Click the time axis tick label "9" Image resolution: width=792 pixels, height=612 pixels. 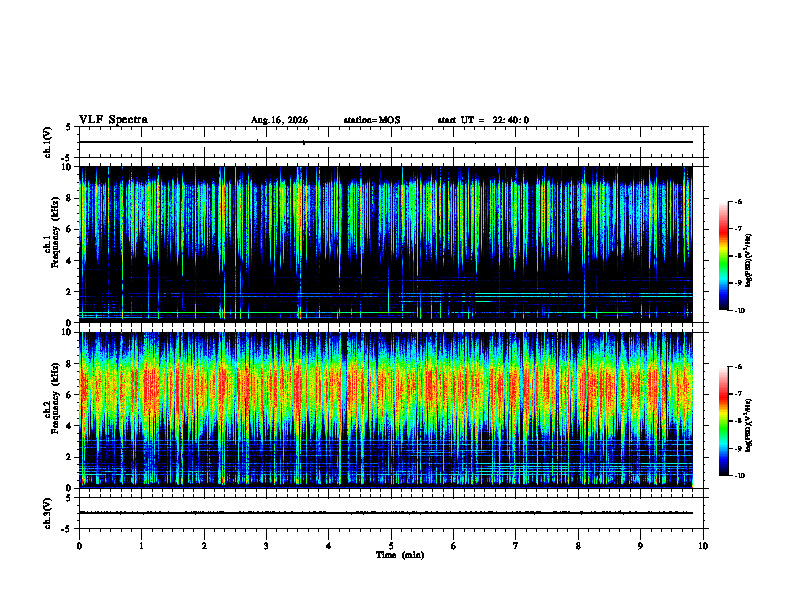[x=640, y=546]
